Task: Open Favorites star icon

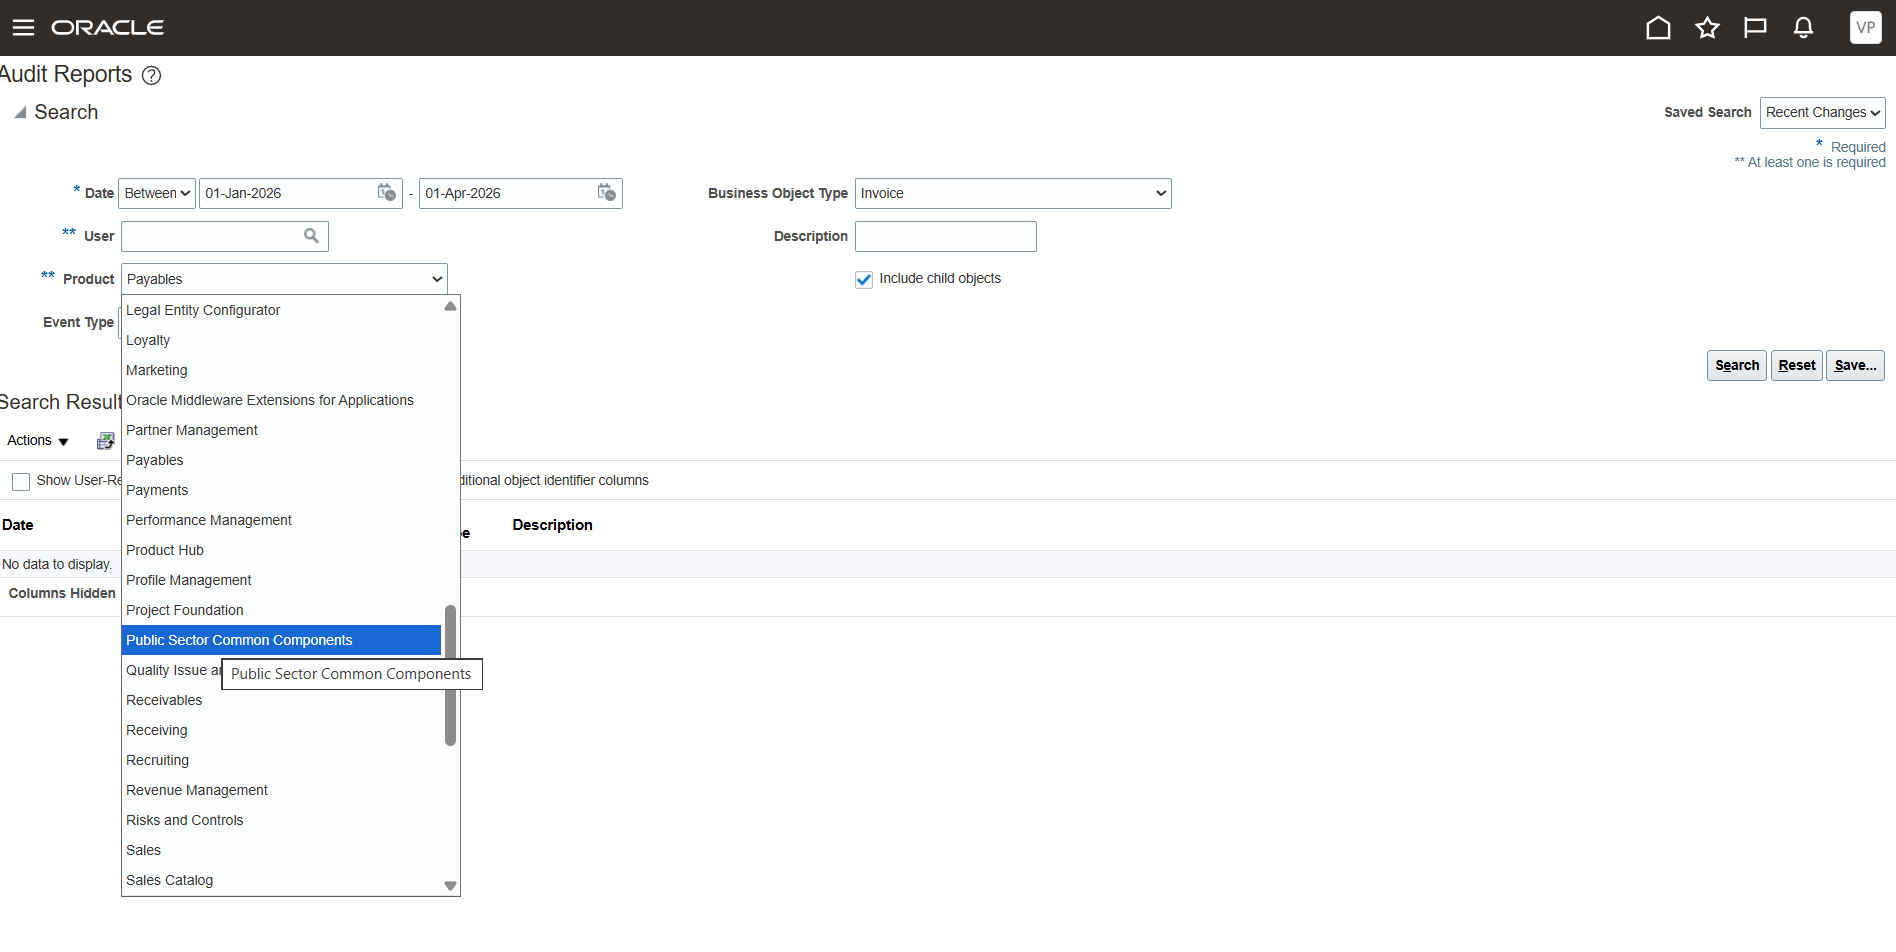Action: pos(1707,27)
